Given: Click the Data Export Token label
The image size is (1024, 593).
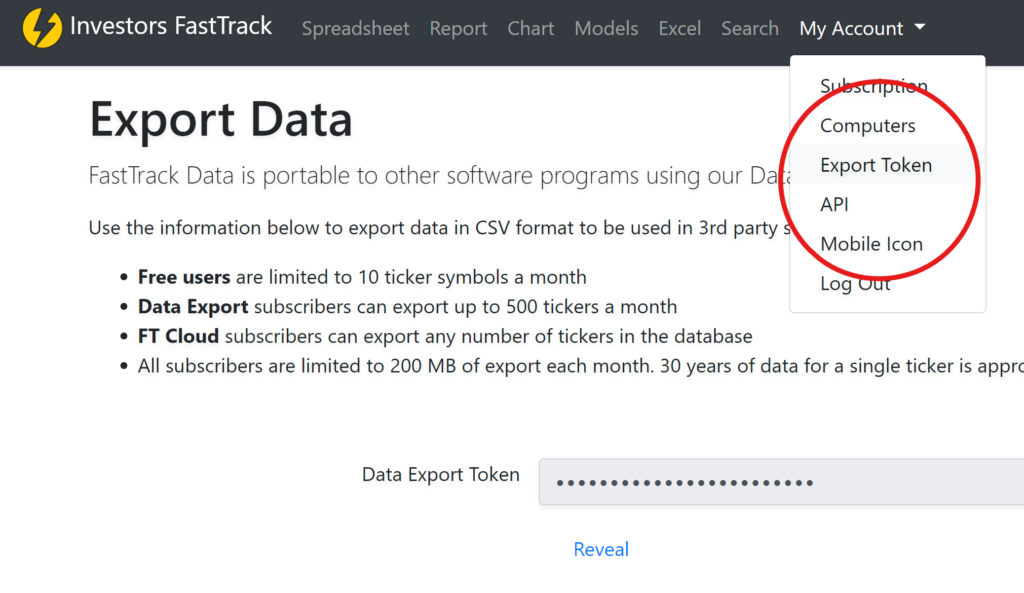Looking at the screenshot, I should click(x=440, y=474).
